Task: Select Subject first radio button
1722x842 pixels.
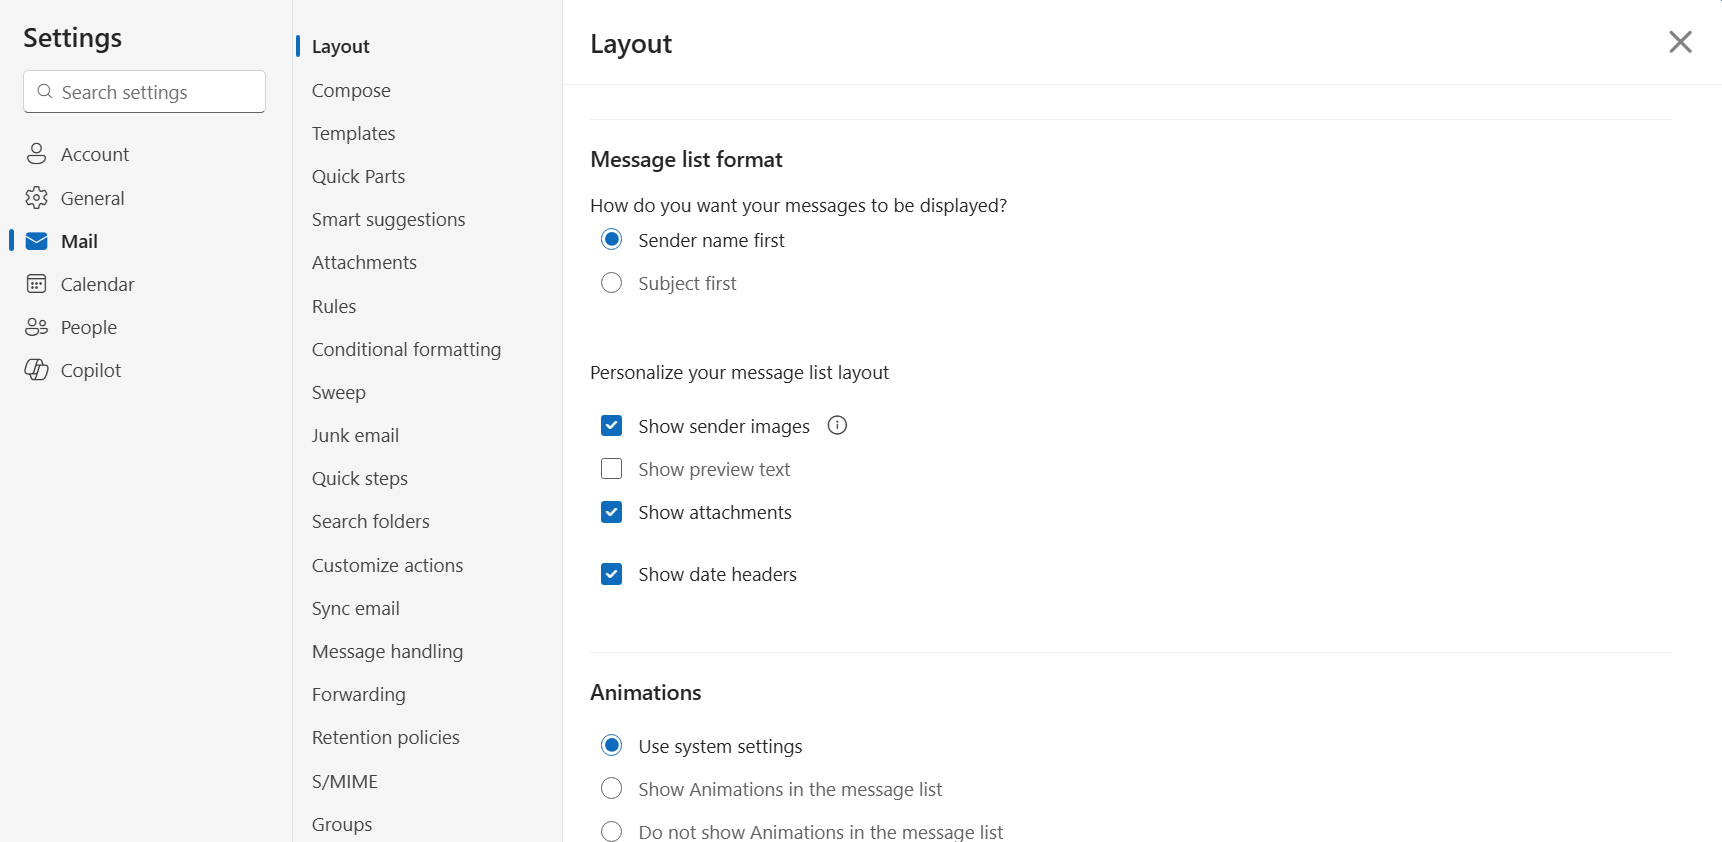Action: (x=611, y=283)
